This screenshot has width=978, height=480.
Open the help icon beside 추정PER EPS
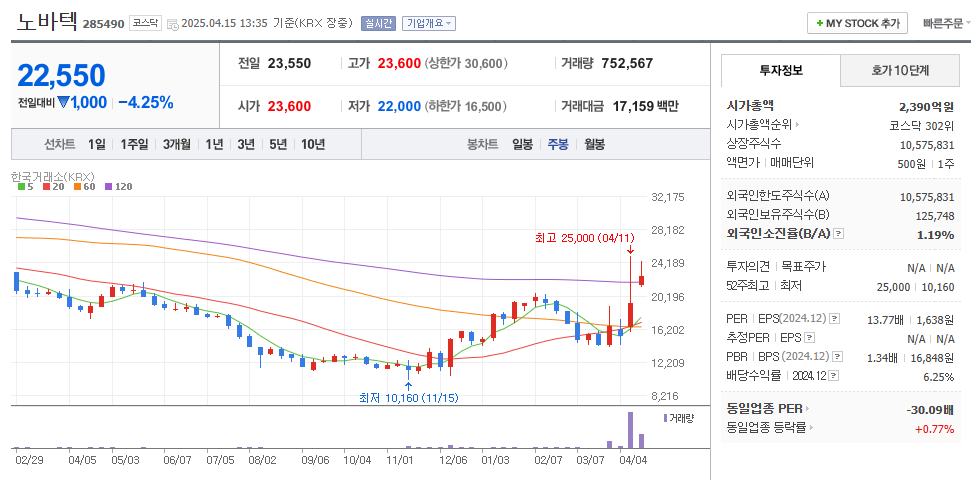810,338
